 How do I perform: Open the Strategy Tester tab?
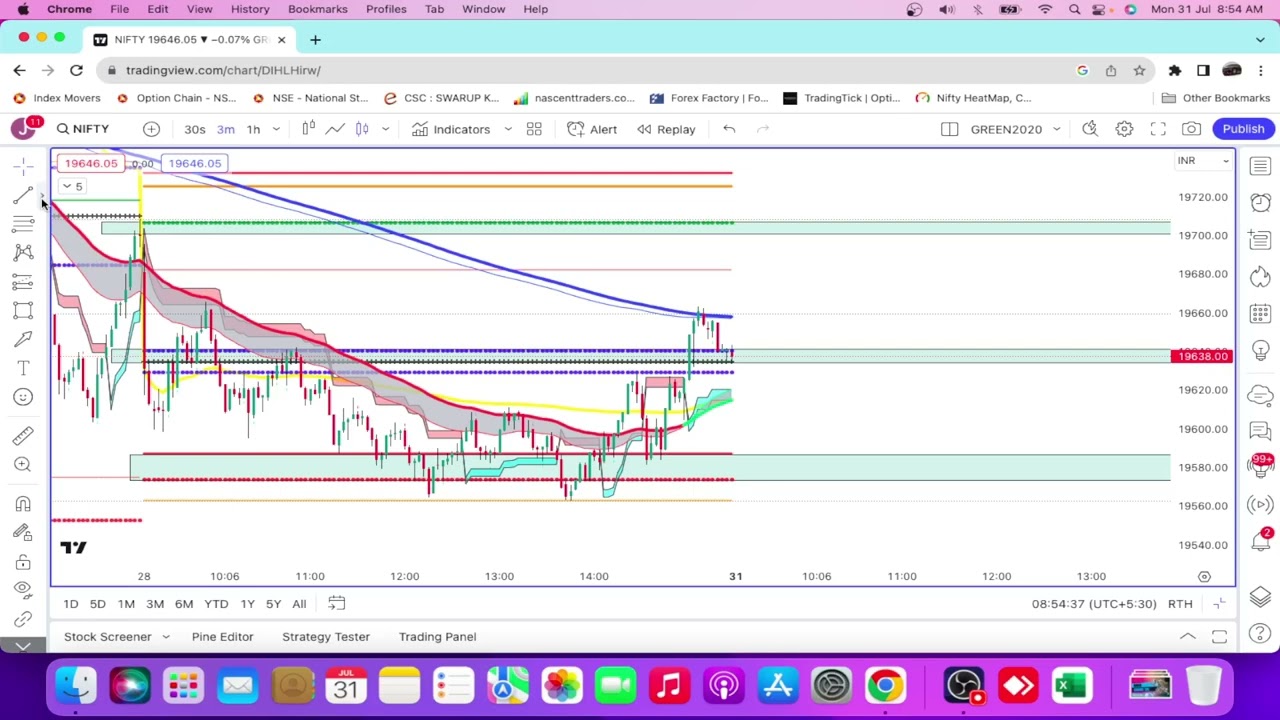point(325,637)
